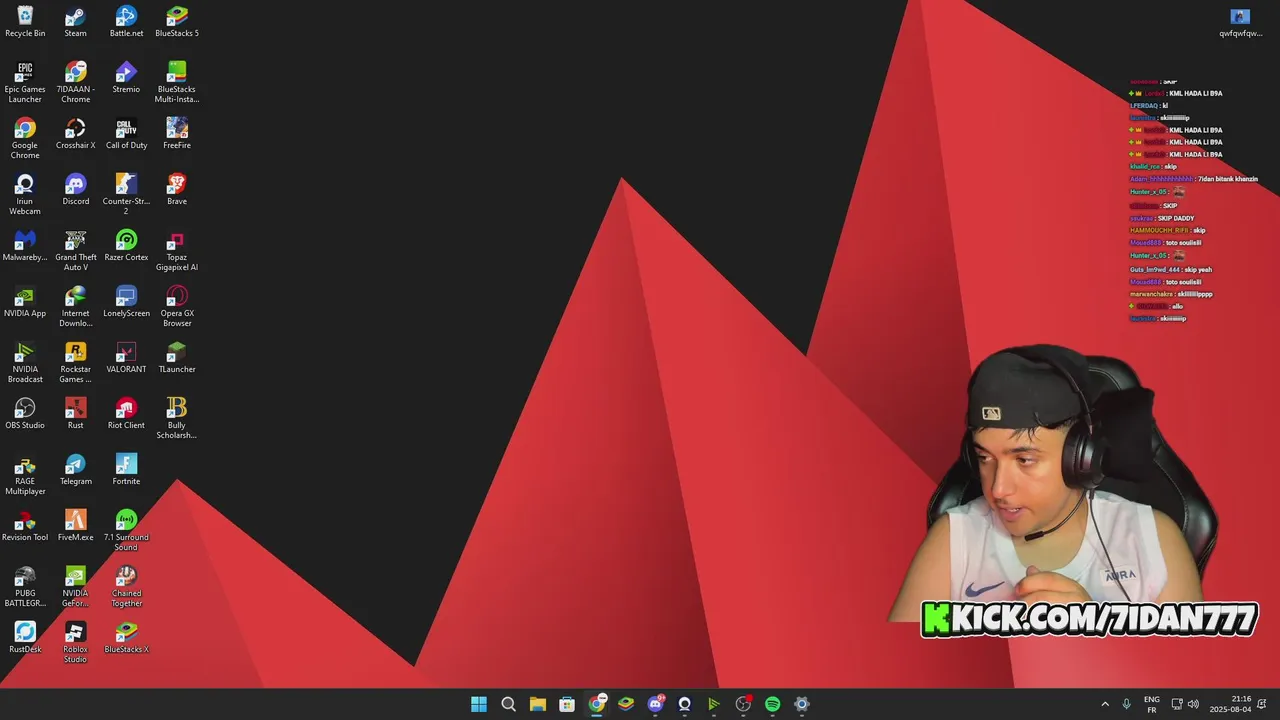Select the Topaz Gigapixel AI icon
Image resolution: width=1280 pixels, height=720 pixels.
(177, 250)
